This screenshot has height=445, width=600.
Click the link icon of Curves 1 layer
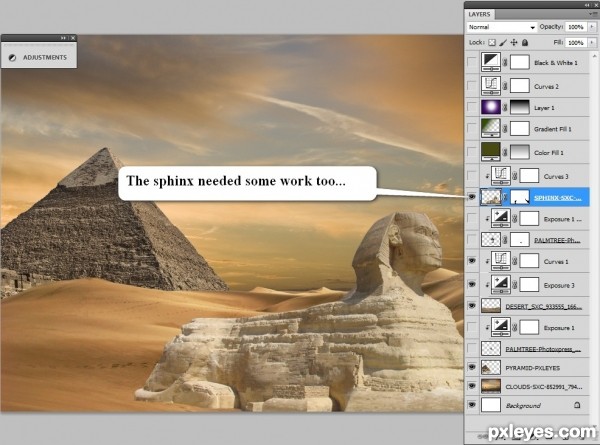tap(515, 262)
